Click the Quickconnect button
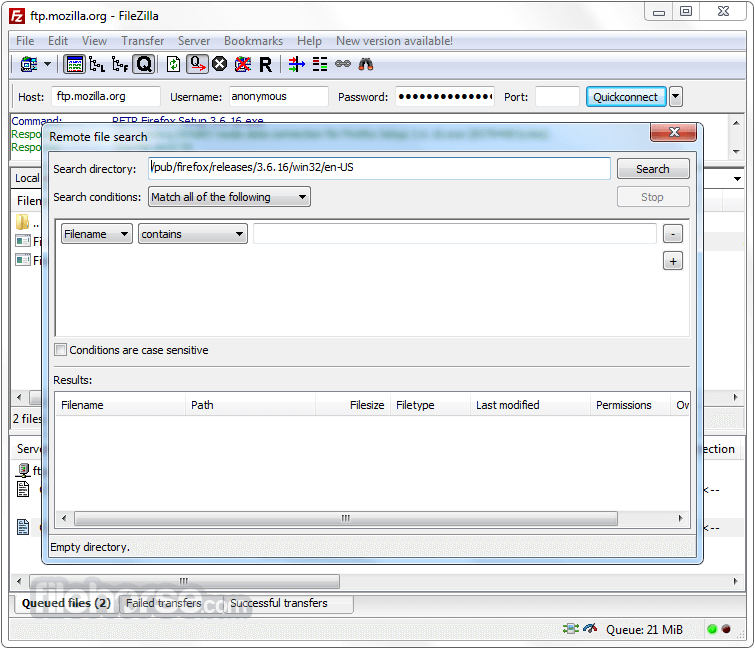The width and height of the screenshot is (755, 649). point(625,97)
